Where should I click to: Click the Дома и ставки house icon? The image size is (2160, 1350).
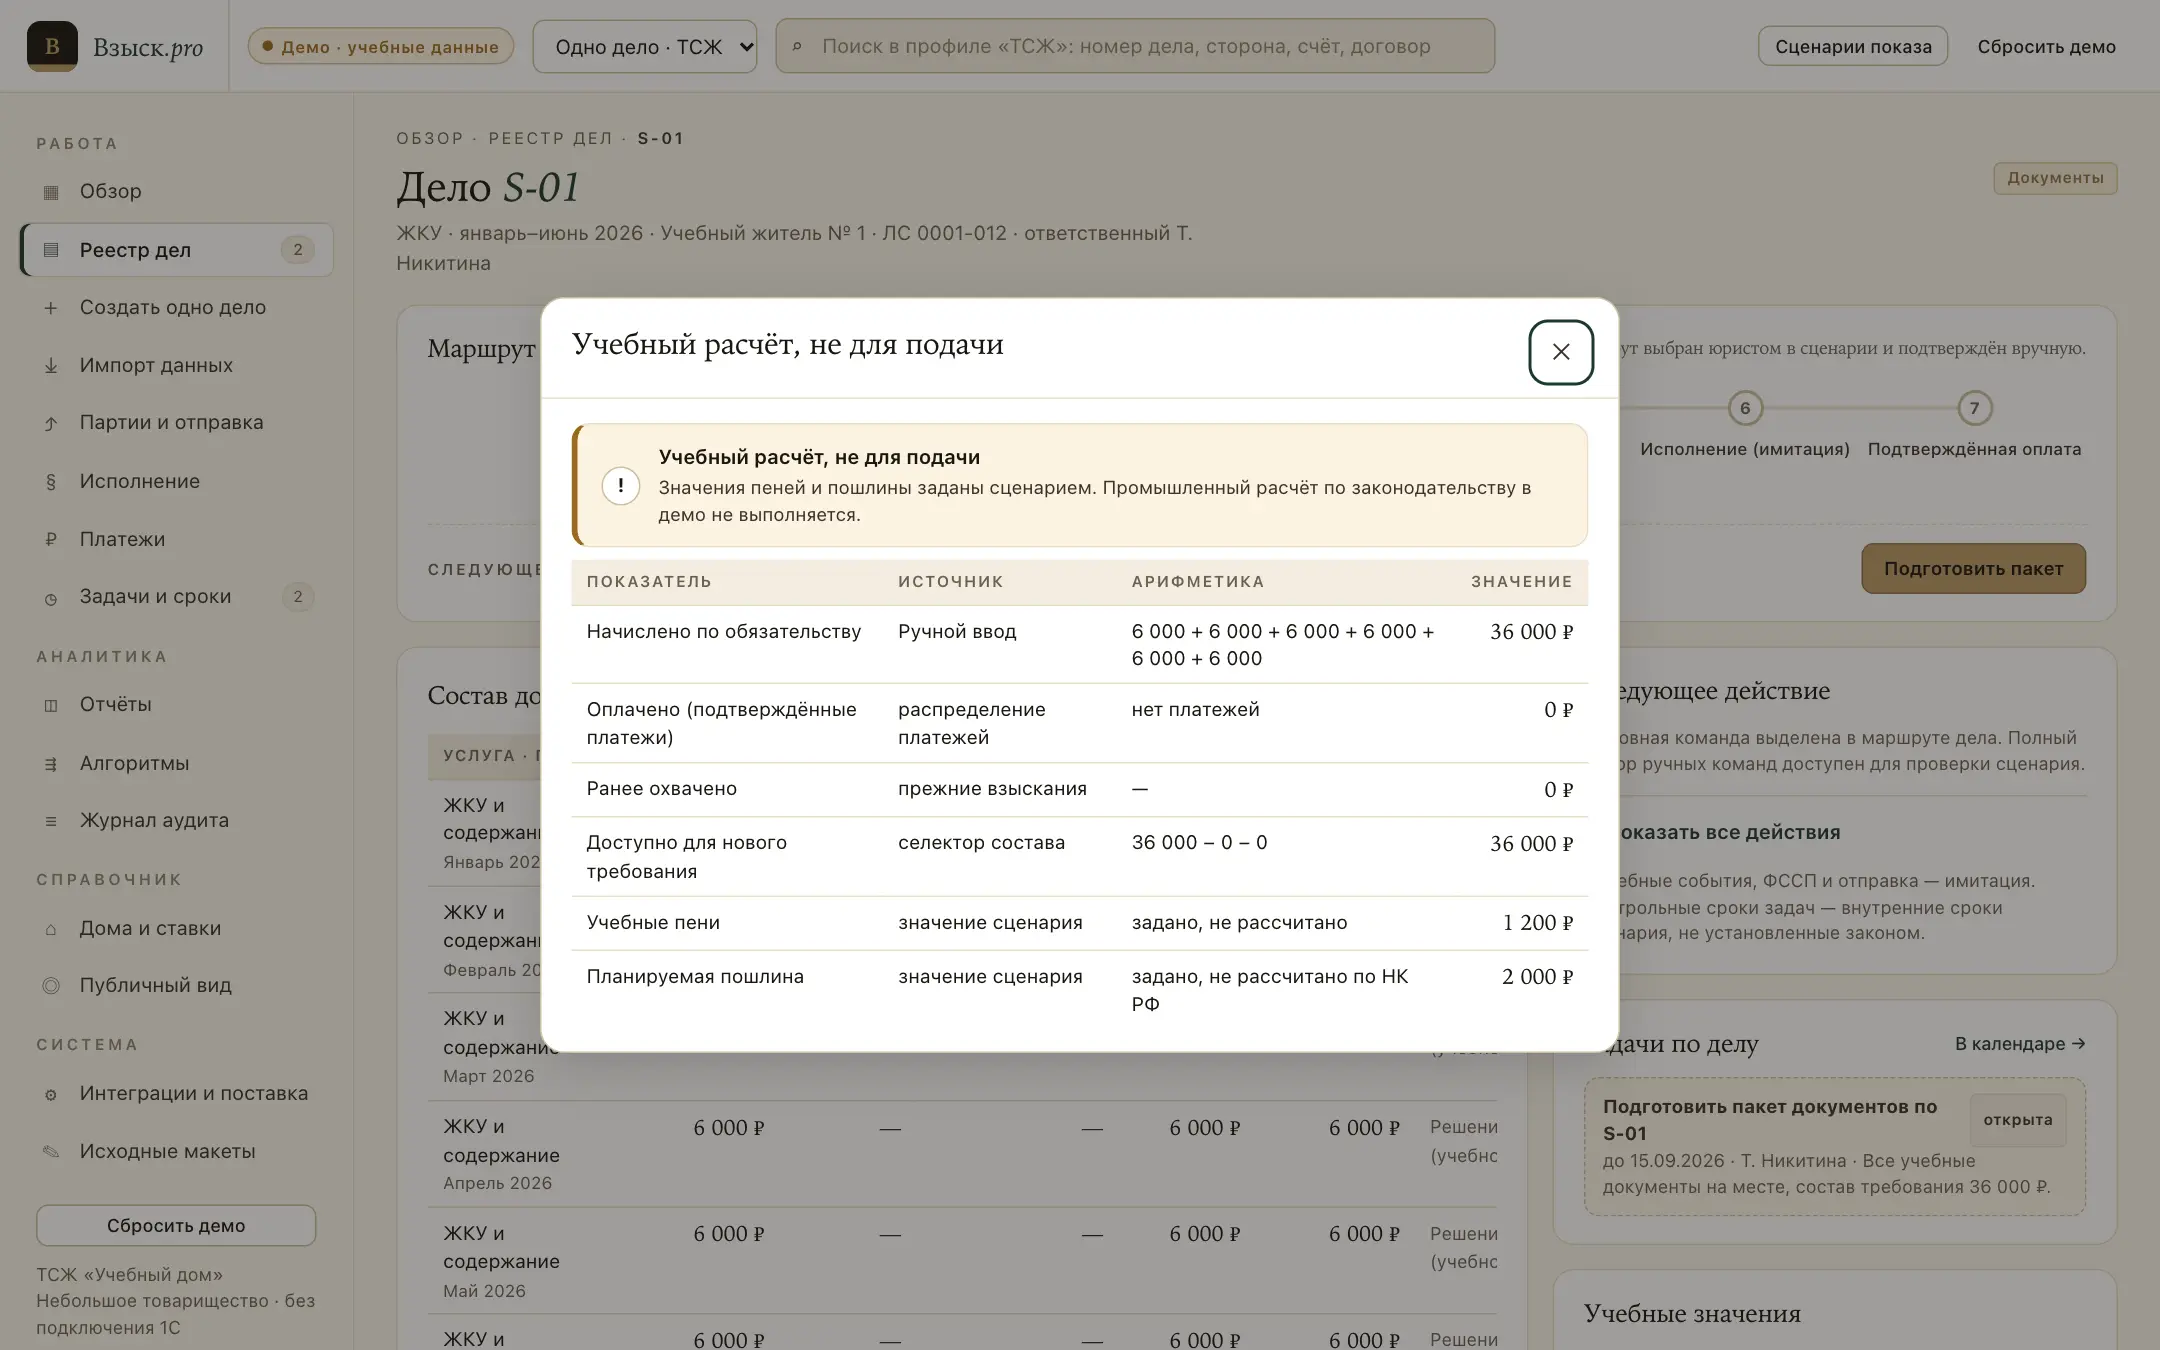[x=51, y=929]
